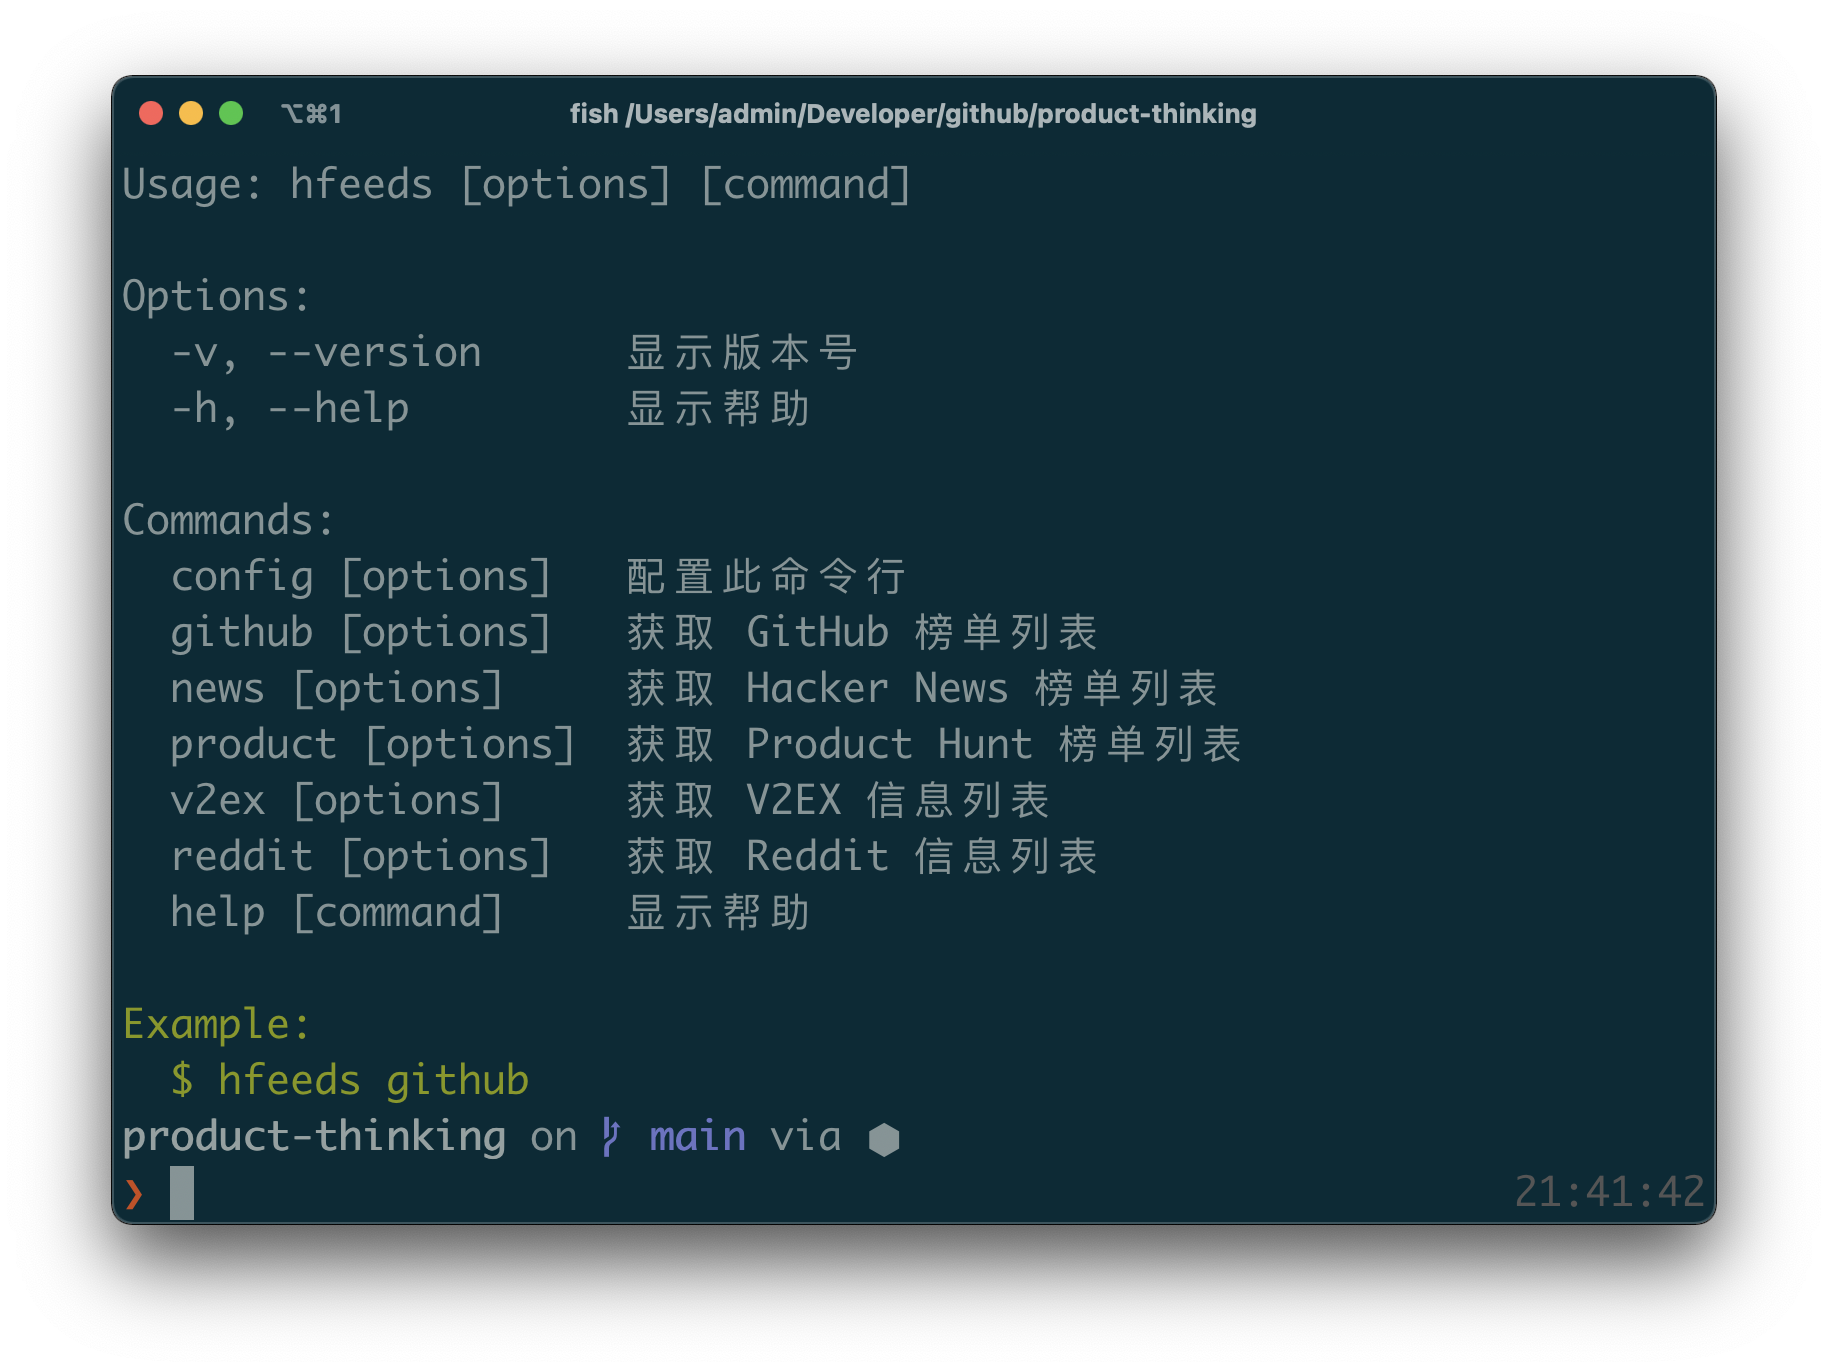Click the git branch icon before main

[611, 1138]
